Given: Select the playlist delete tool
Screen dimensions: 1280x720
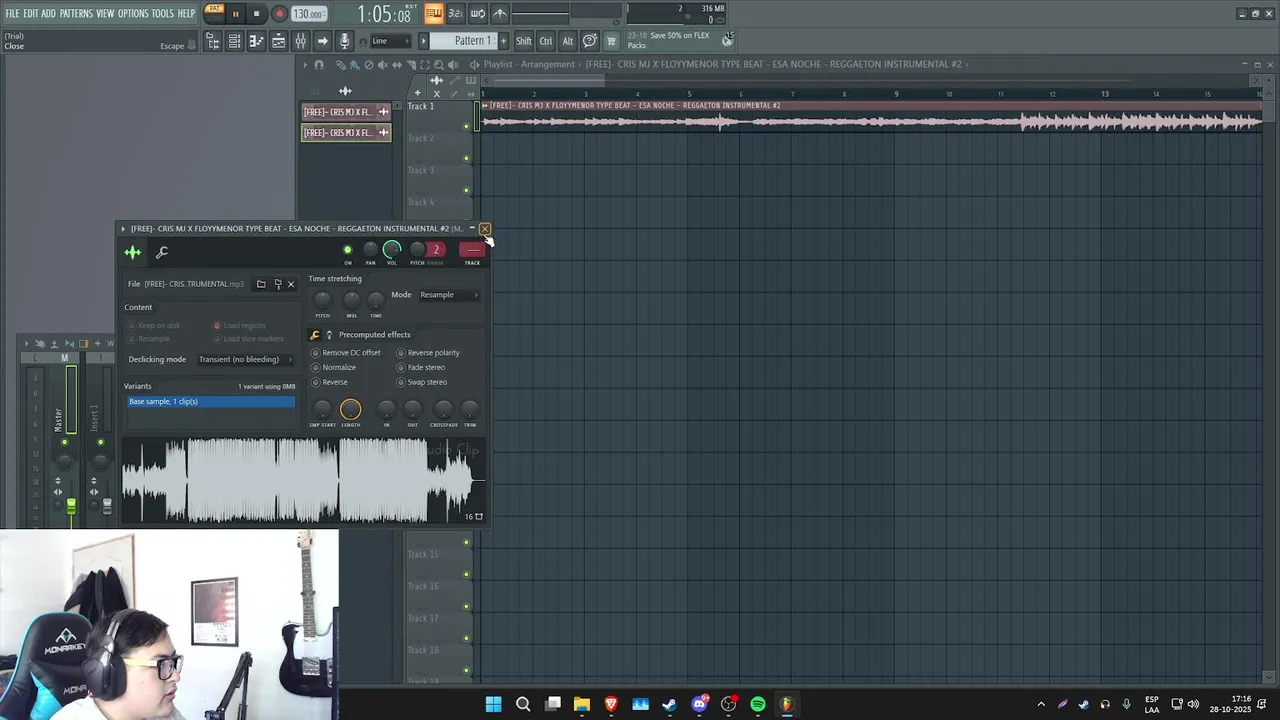Looking at the screenshot, I should coord(369,65).
